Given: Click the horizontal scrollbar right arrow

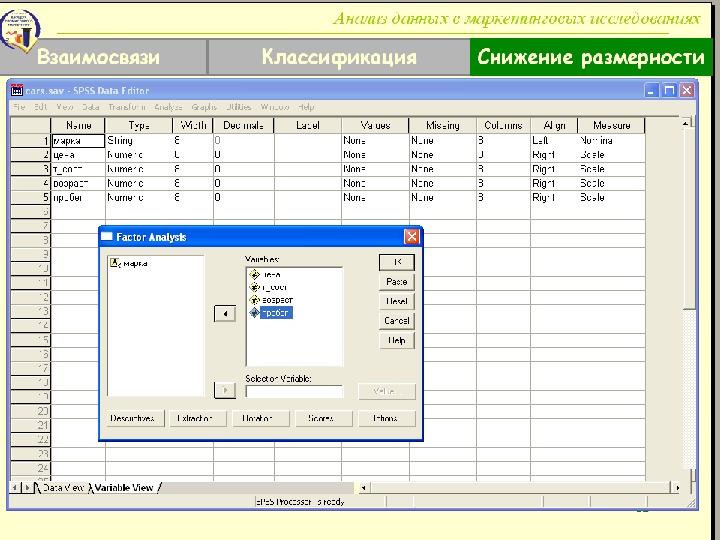Looking at the screenshot, I should click(677, 488).
